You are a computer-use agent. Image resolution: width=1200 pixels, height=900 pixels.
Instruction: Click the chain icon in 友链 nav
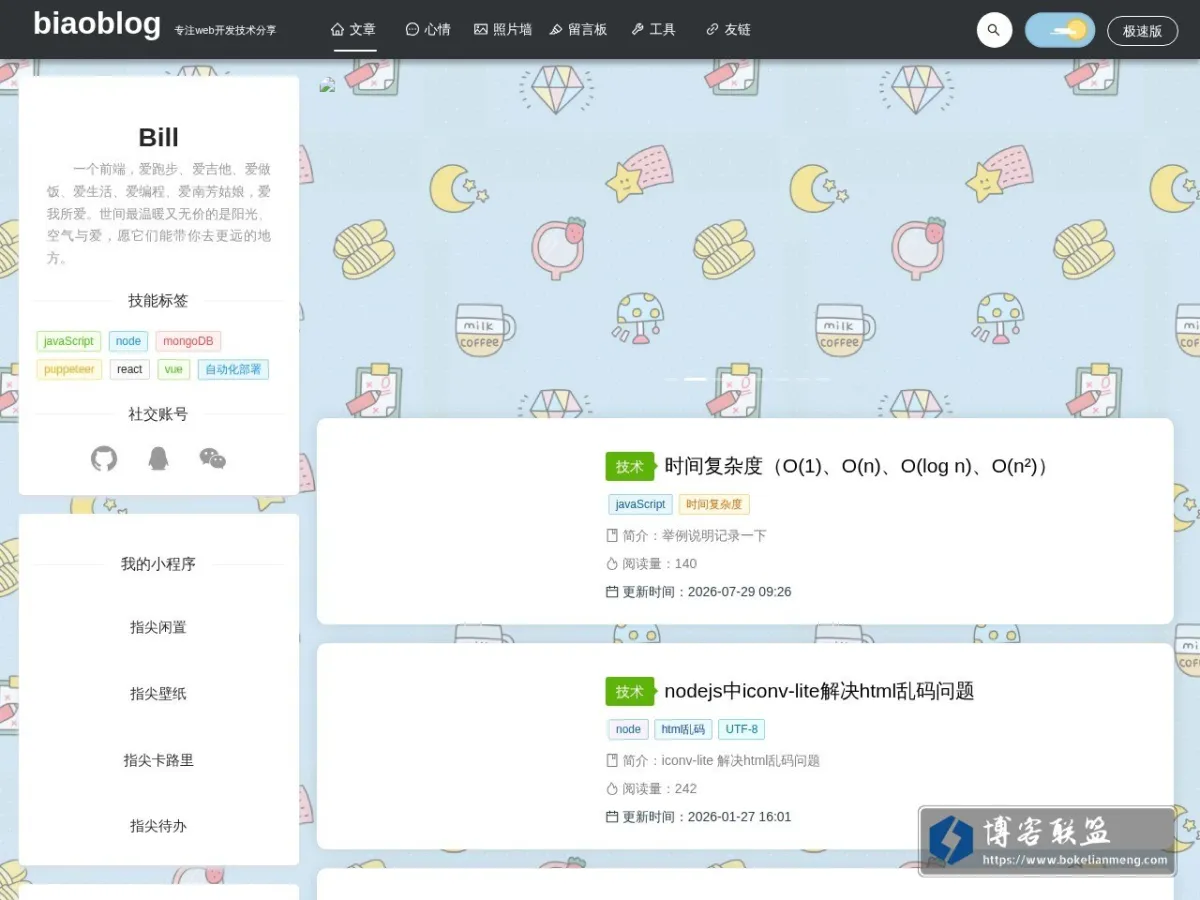(712, 30)
